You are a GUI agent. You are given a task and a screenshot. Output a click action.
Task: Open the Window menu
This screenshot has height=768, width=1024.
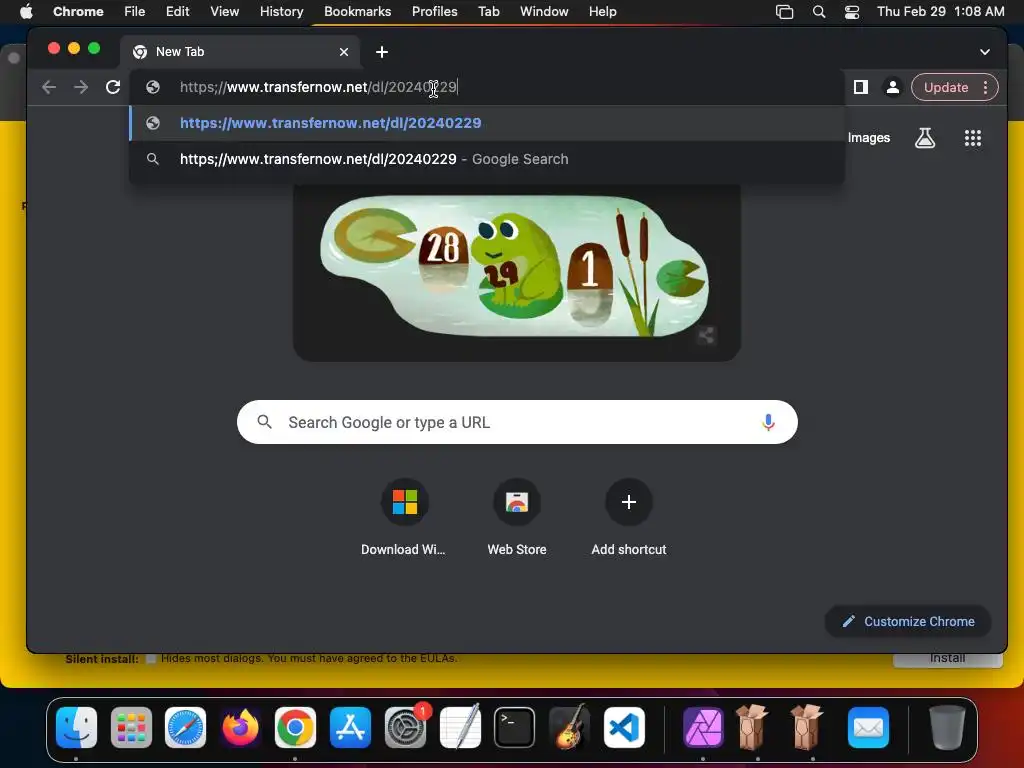click(544, 11)
